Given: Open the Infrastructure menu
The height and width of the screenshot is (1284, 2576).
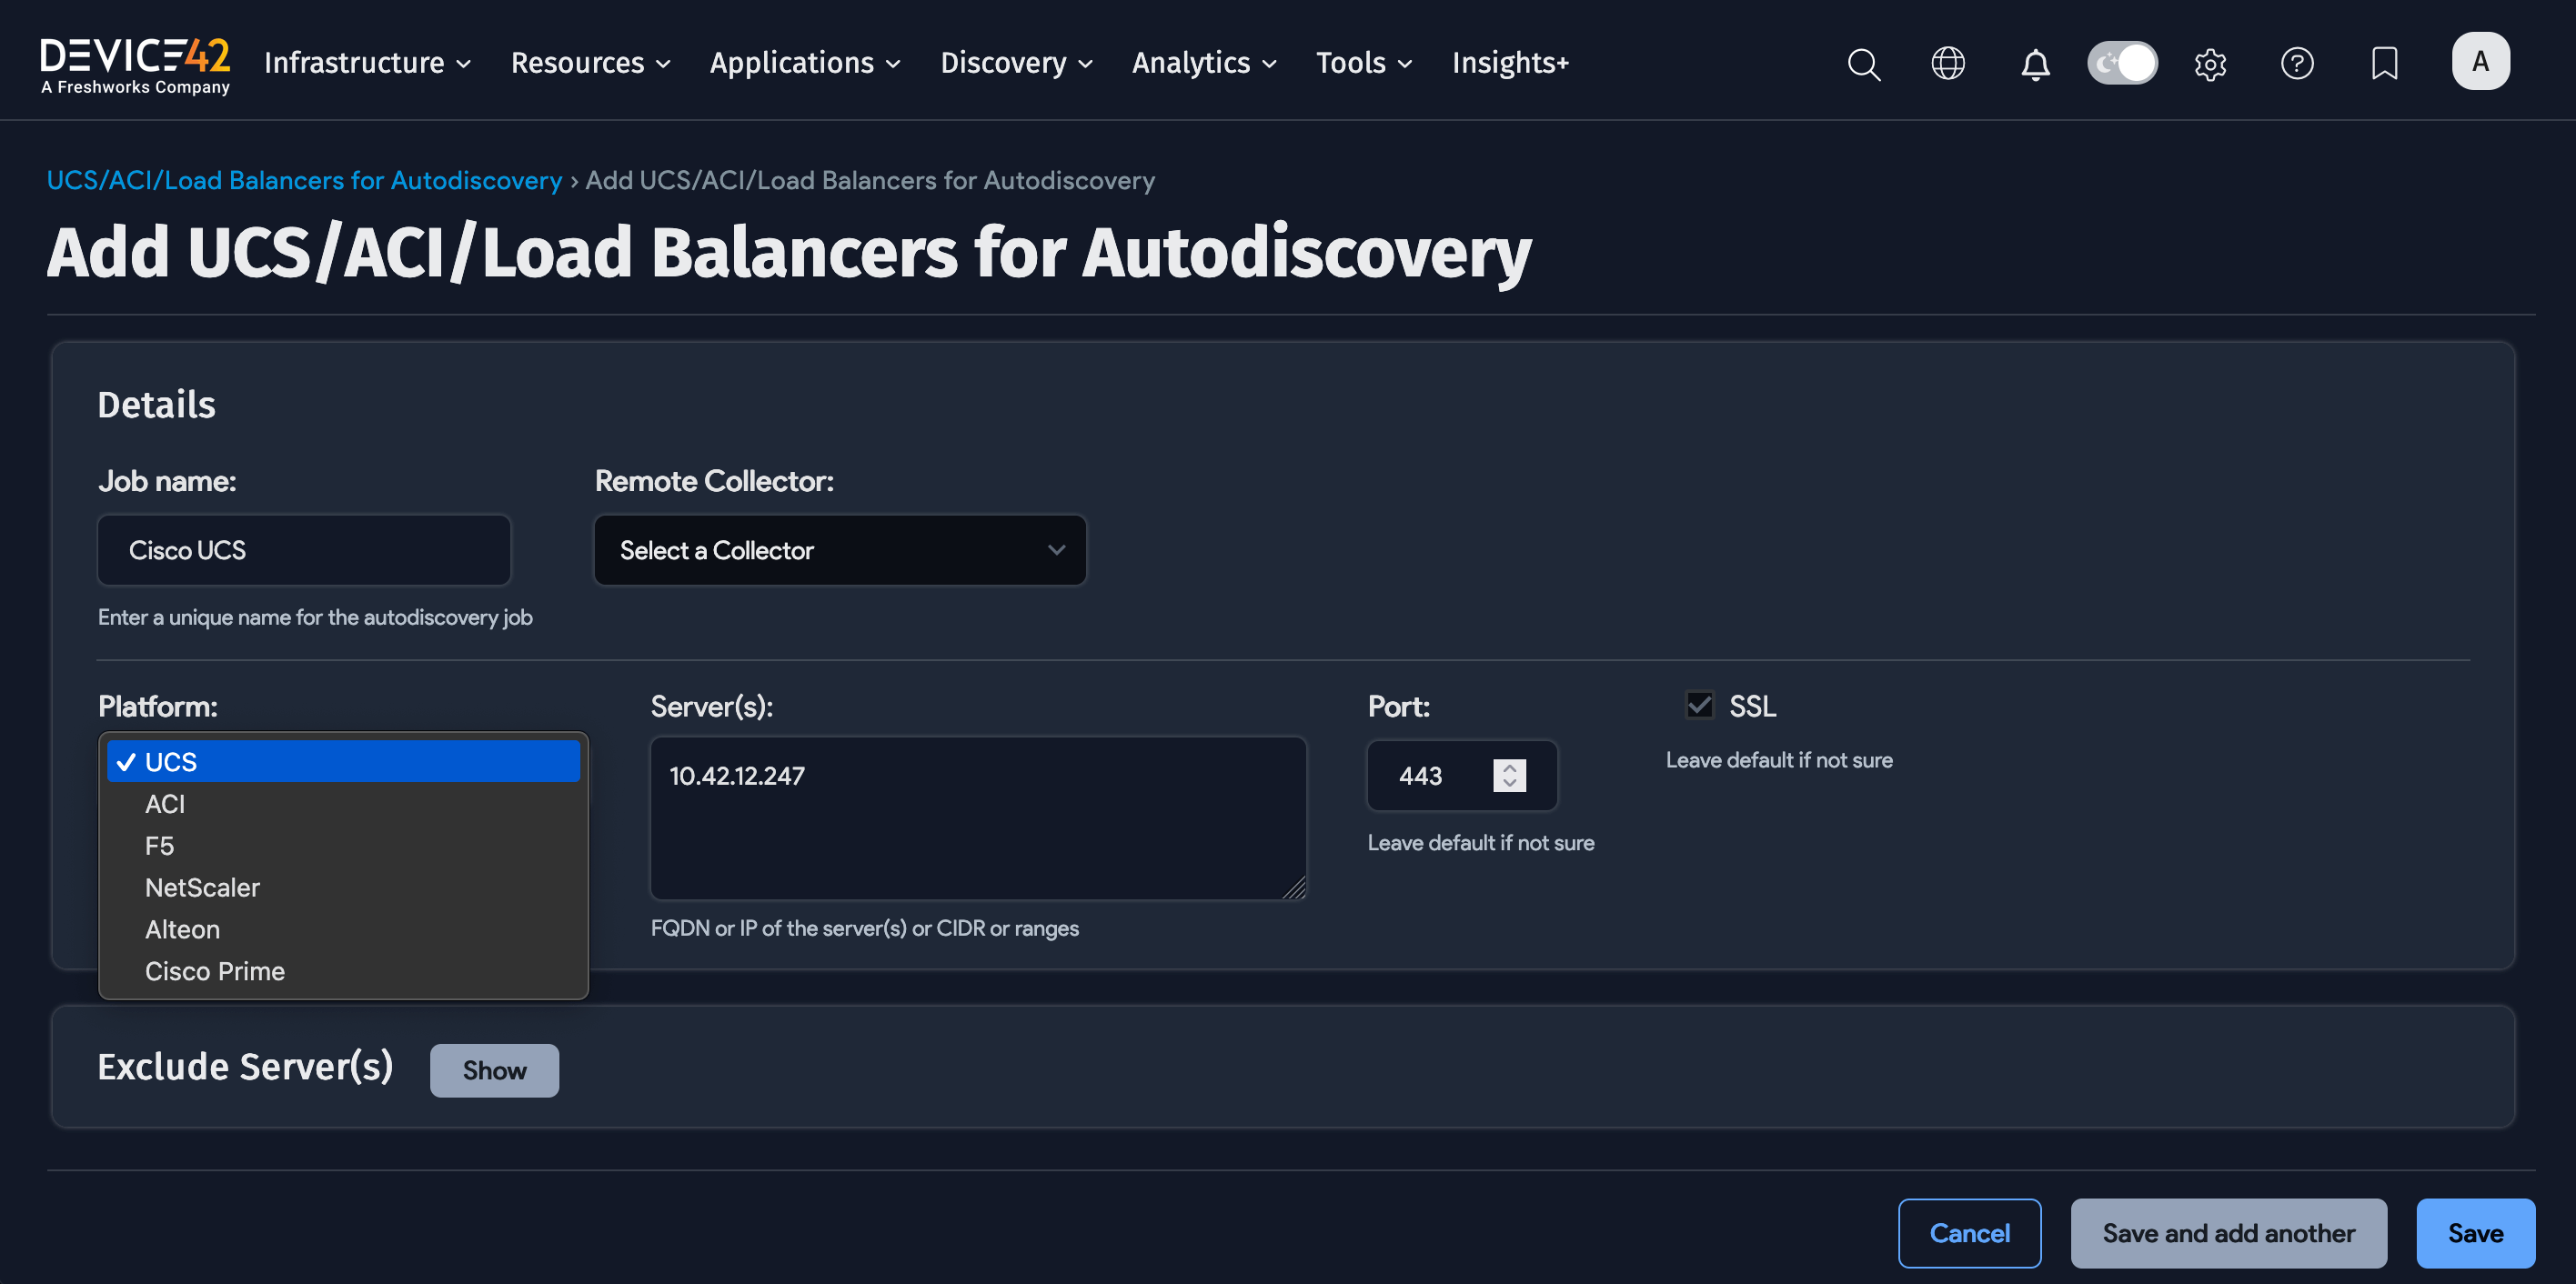Looking at the screenshot, I should coord(367,63).
